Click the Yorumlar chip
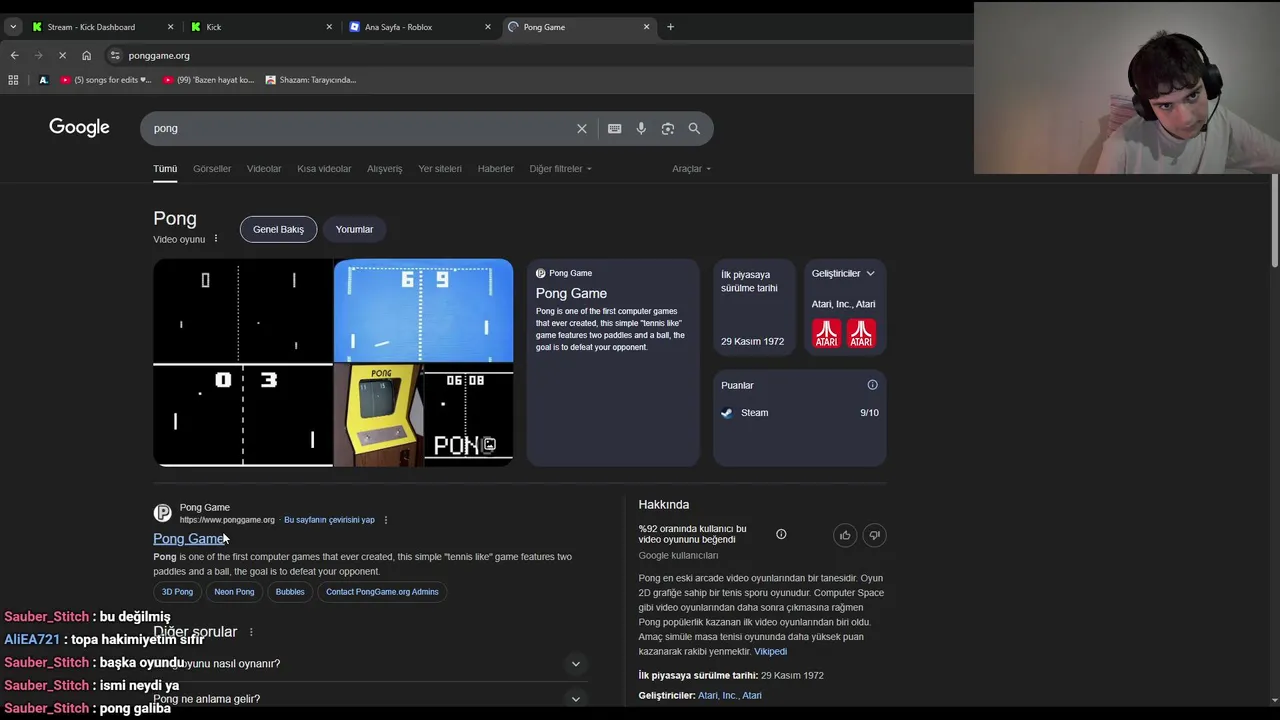This screenshot has height=720, width=1280. coord(354,229)
